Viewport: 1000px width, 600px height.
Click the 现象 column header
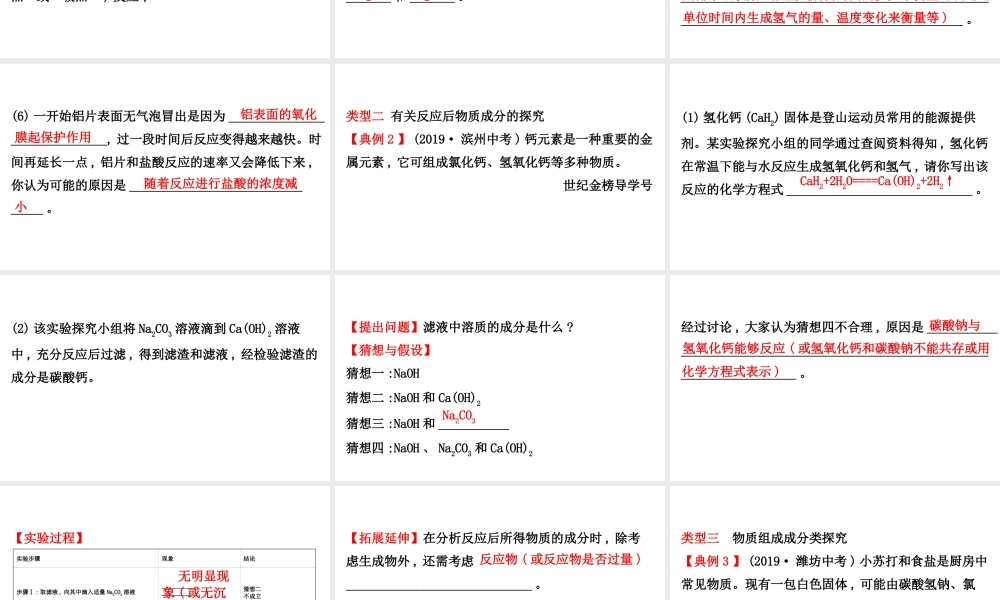pyautogui.click(x=168, y=559)
